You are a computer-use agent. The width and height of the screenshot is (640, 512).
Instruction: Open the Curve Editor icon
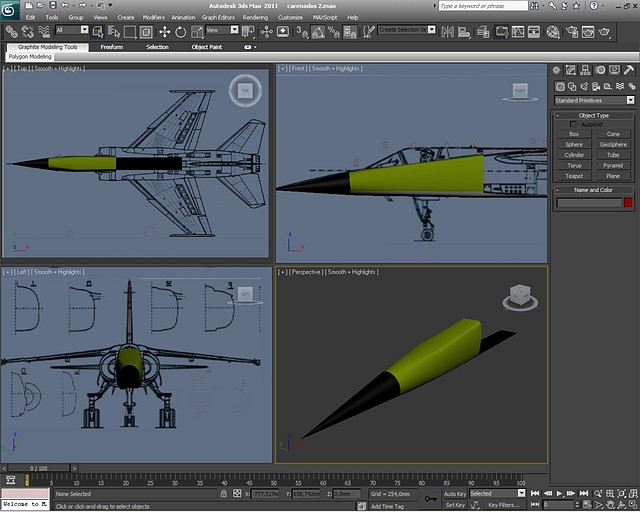pos(518,31)
